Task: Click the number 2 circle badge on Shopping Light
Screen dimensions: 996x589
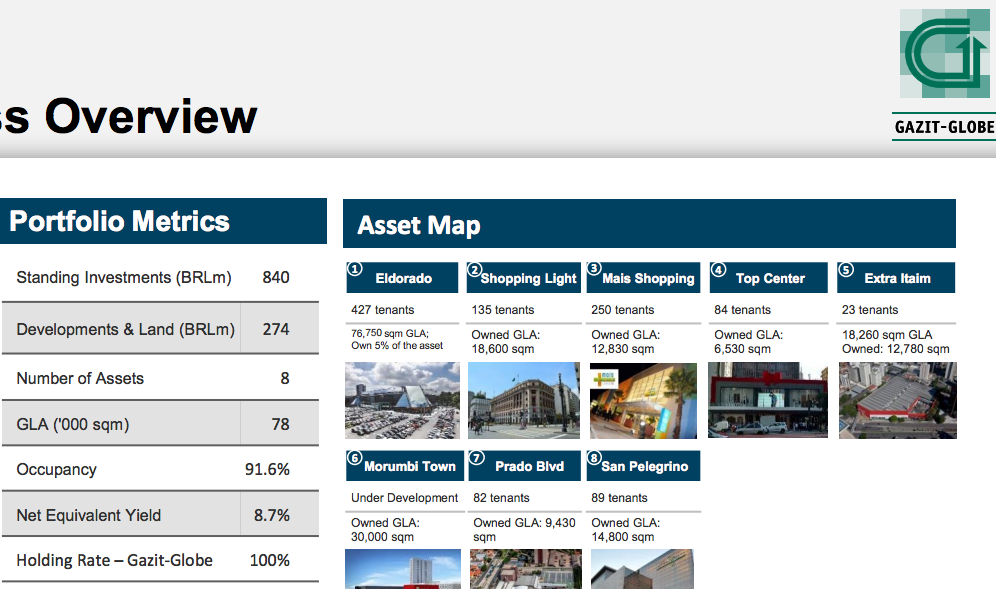Action: pyautogui.click(x=475, y=270)
